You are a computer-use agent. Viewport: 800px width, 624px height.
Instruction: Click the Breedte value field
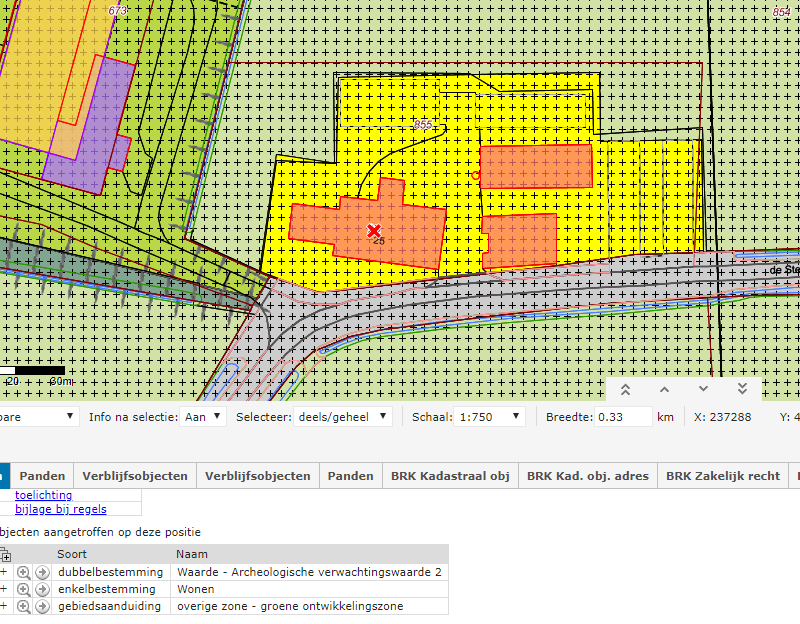(x=623, y=417)
